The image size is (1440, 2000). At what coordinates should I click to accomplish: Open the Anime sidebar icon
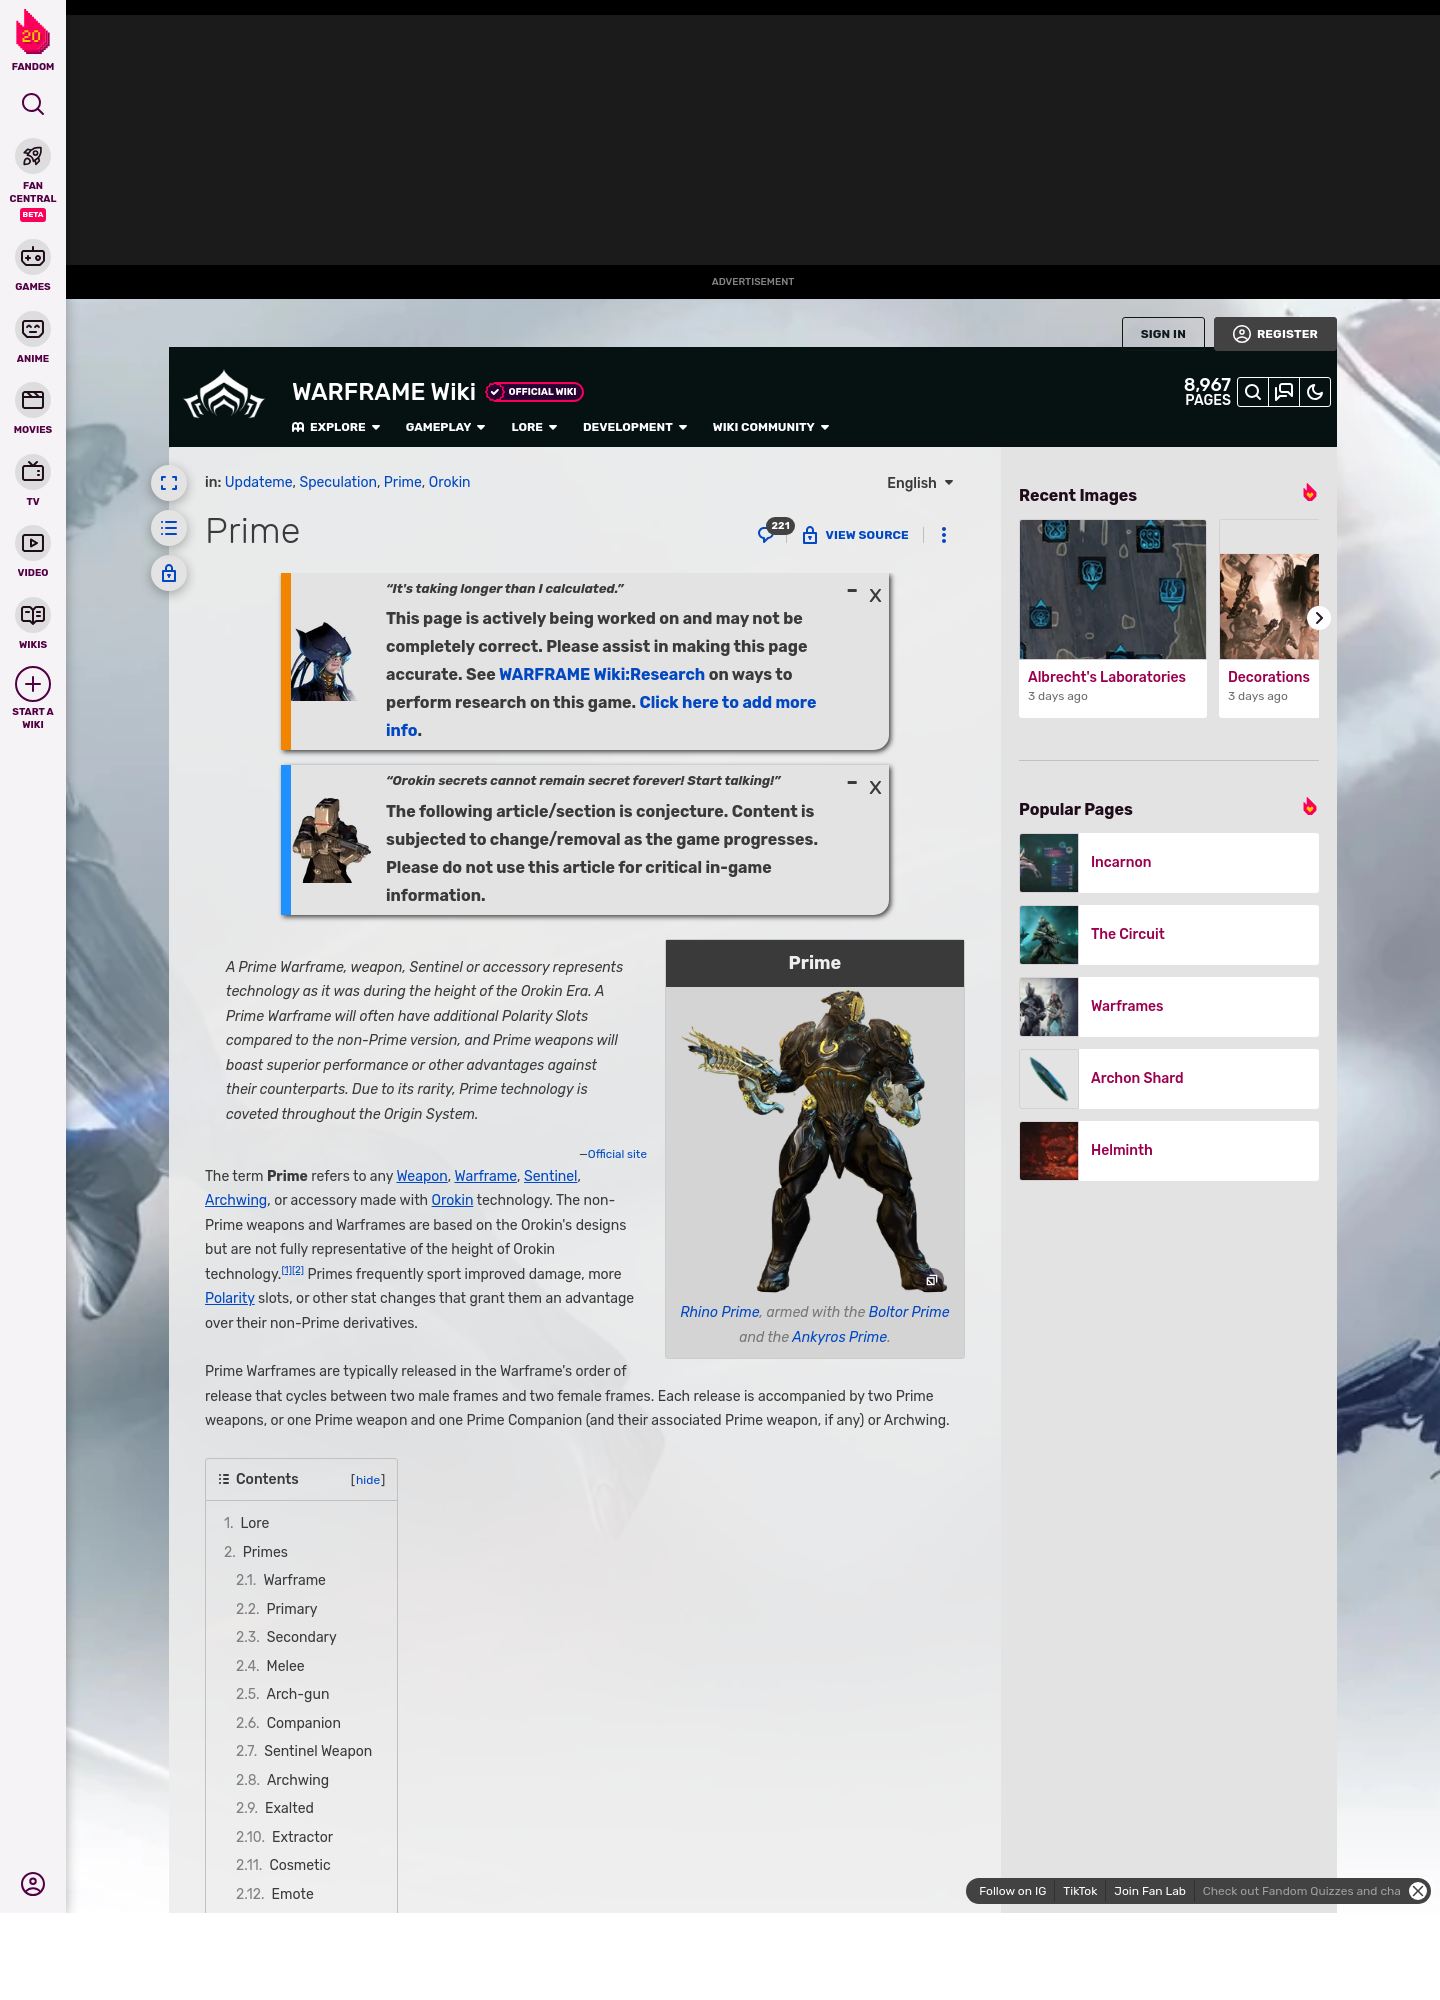[33, 329]
